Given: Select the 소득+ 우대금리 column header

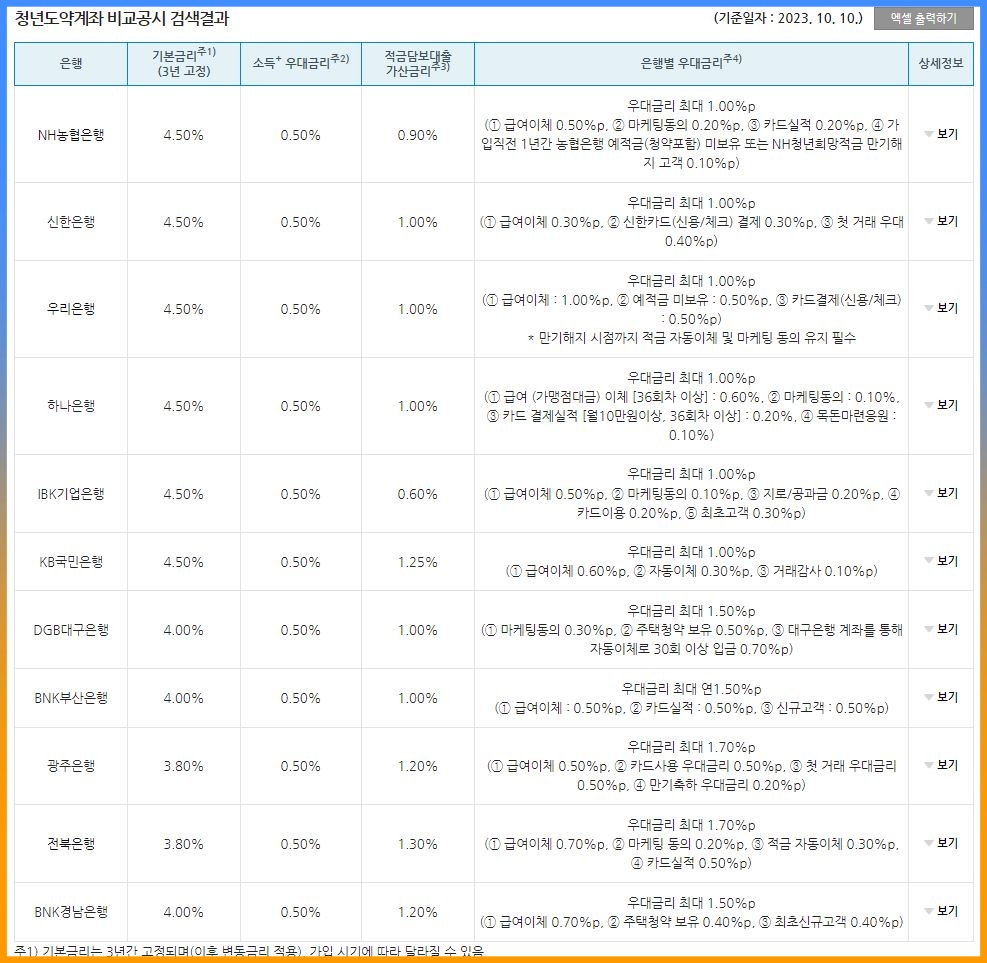Looking at the screenshot, I should [301, 64].
